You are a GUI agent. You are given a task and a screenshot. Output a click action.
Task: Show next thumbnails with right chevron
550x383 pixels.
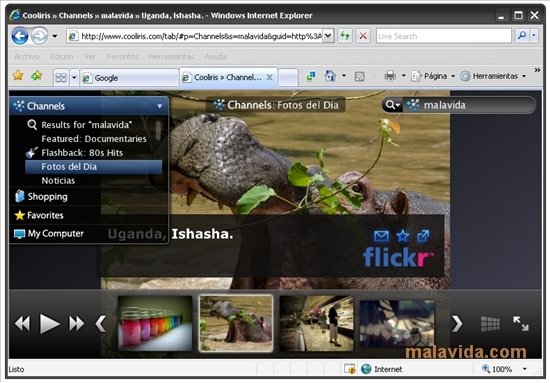457,323
